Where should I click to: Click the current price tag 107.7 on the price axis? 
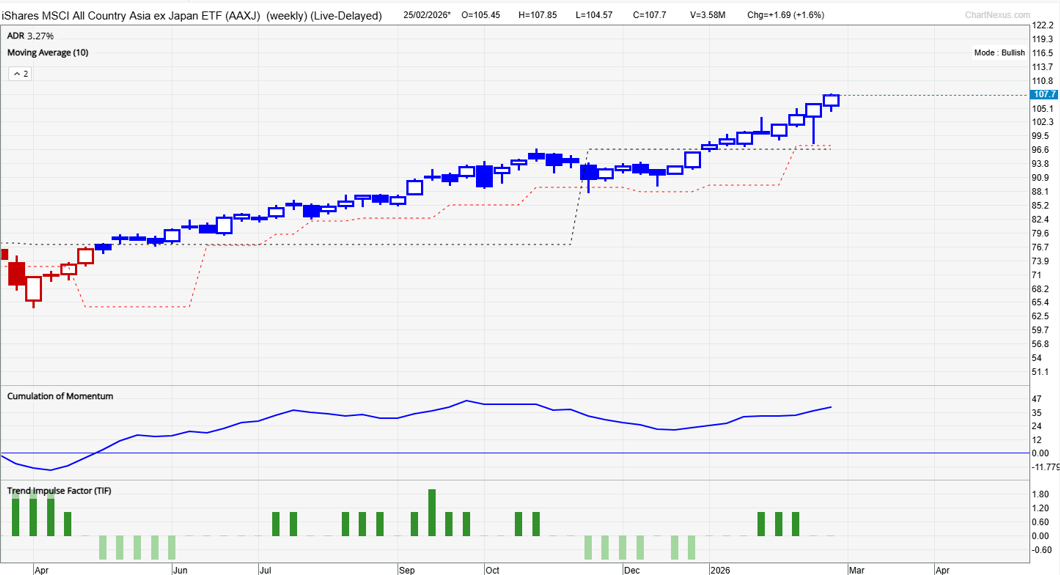(x=1044, y=95)
